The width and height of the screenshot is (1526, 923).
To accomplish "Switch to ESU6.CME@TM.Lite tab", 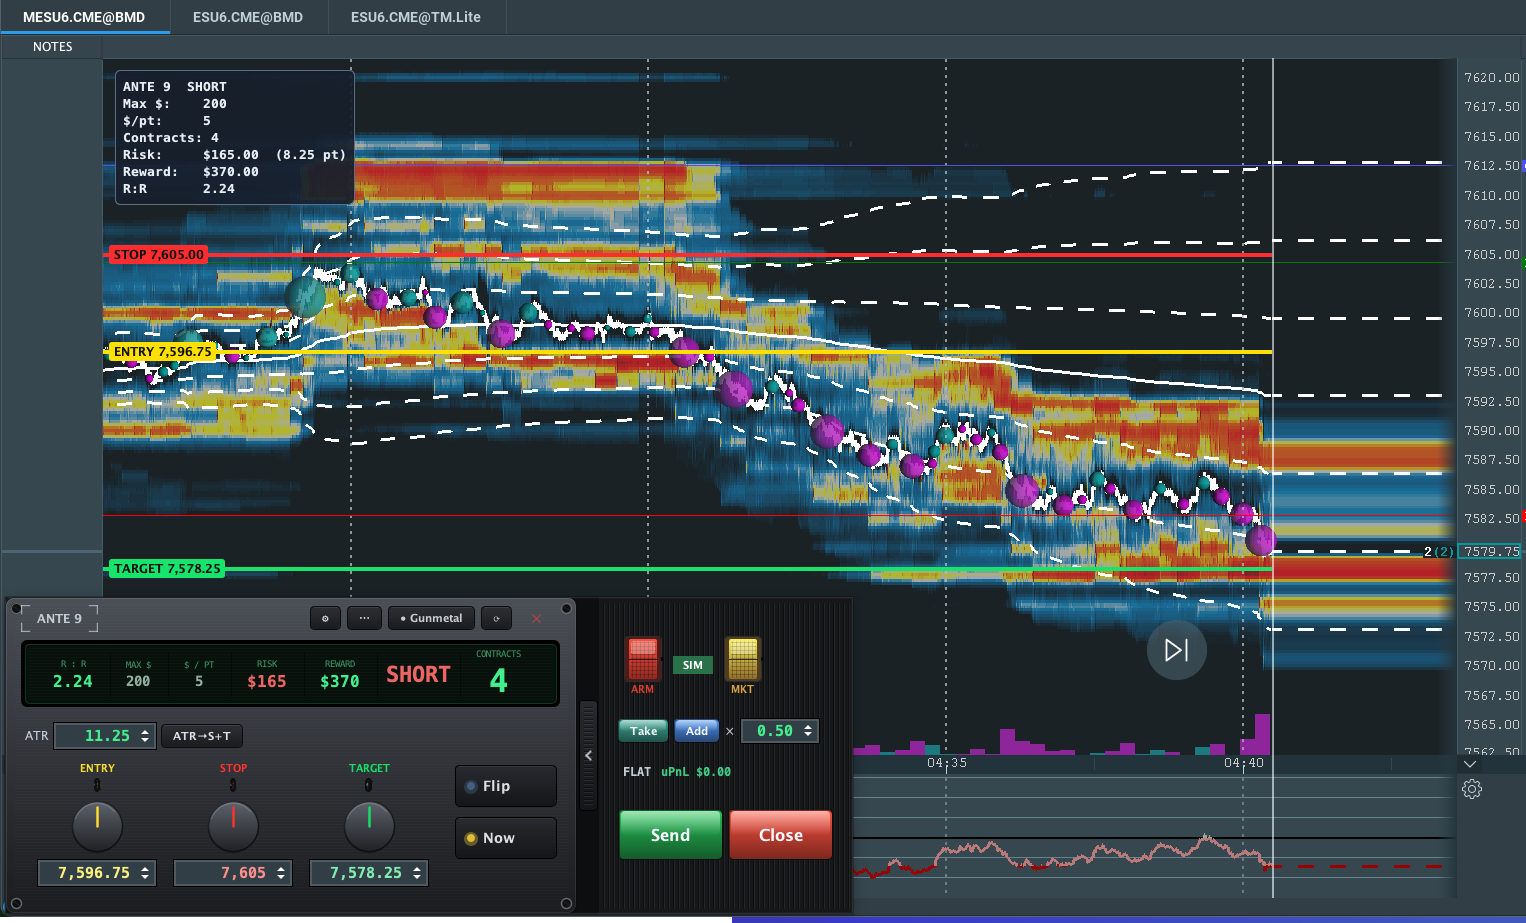I will [x=416, y=17].
